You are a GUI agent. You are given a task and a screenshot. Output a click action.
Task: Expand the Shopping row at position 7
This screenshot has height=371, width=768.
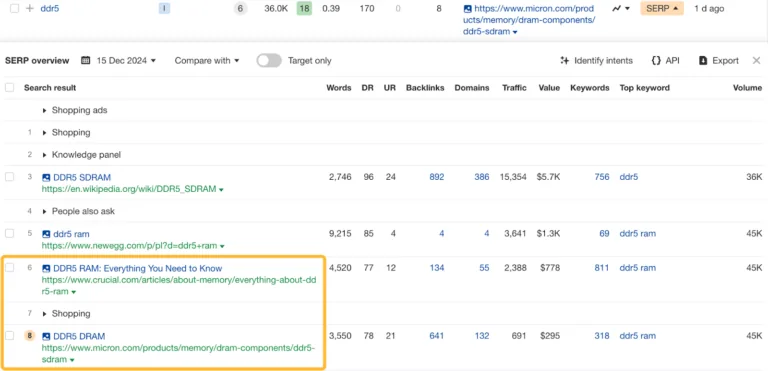click(x=45, y=314)
